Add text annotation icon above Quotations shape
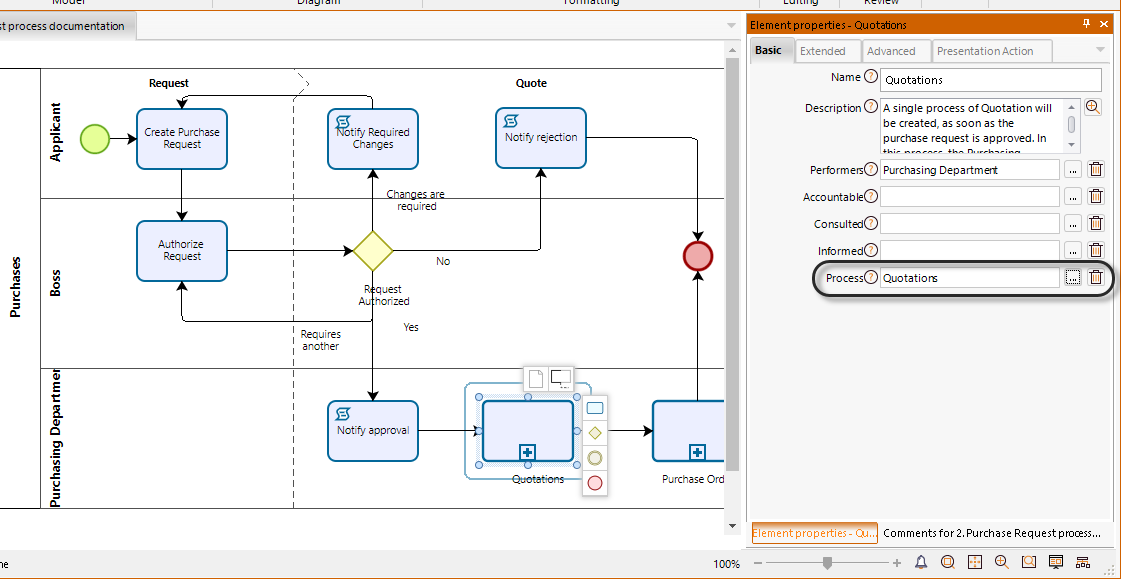Viewport: 1121px width, 579px height. coord(560,378)
